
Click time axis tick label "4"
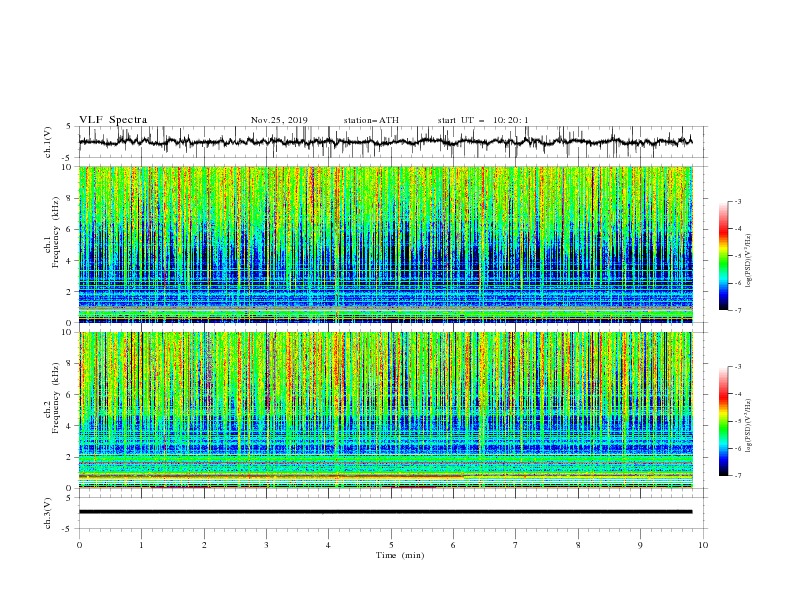(x=329, y=545)
